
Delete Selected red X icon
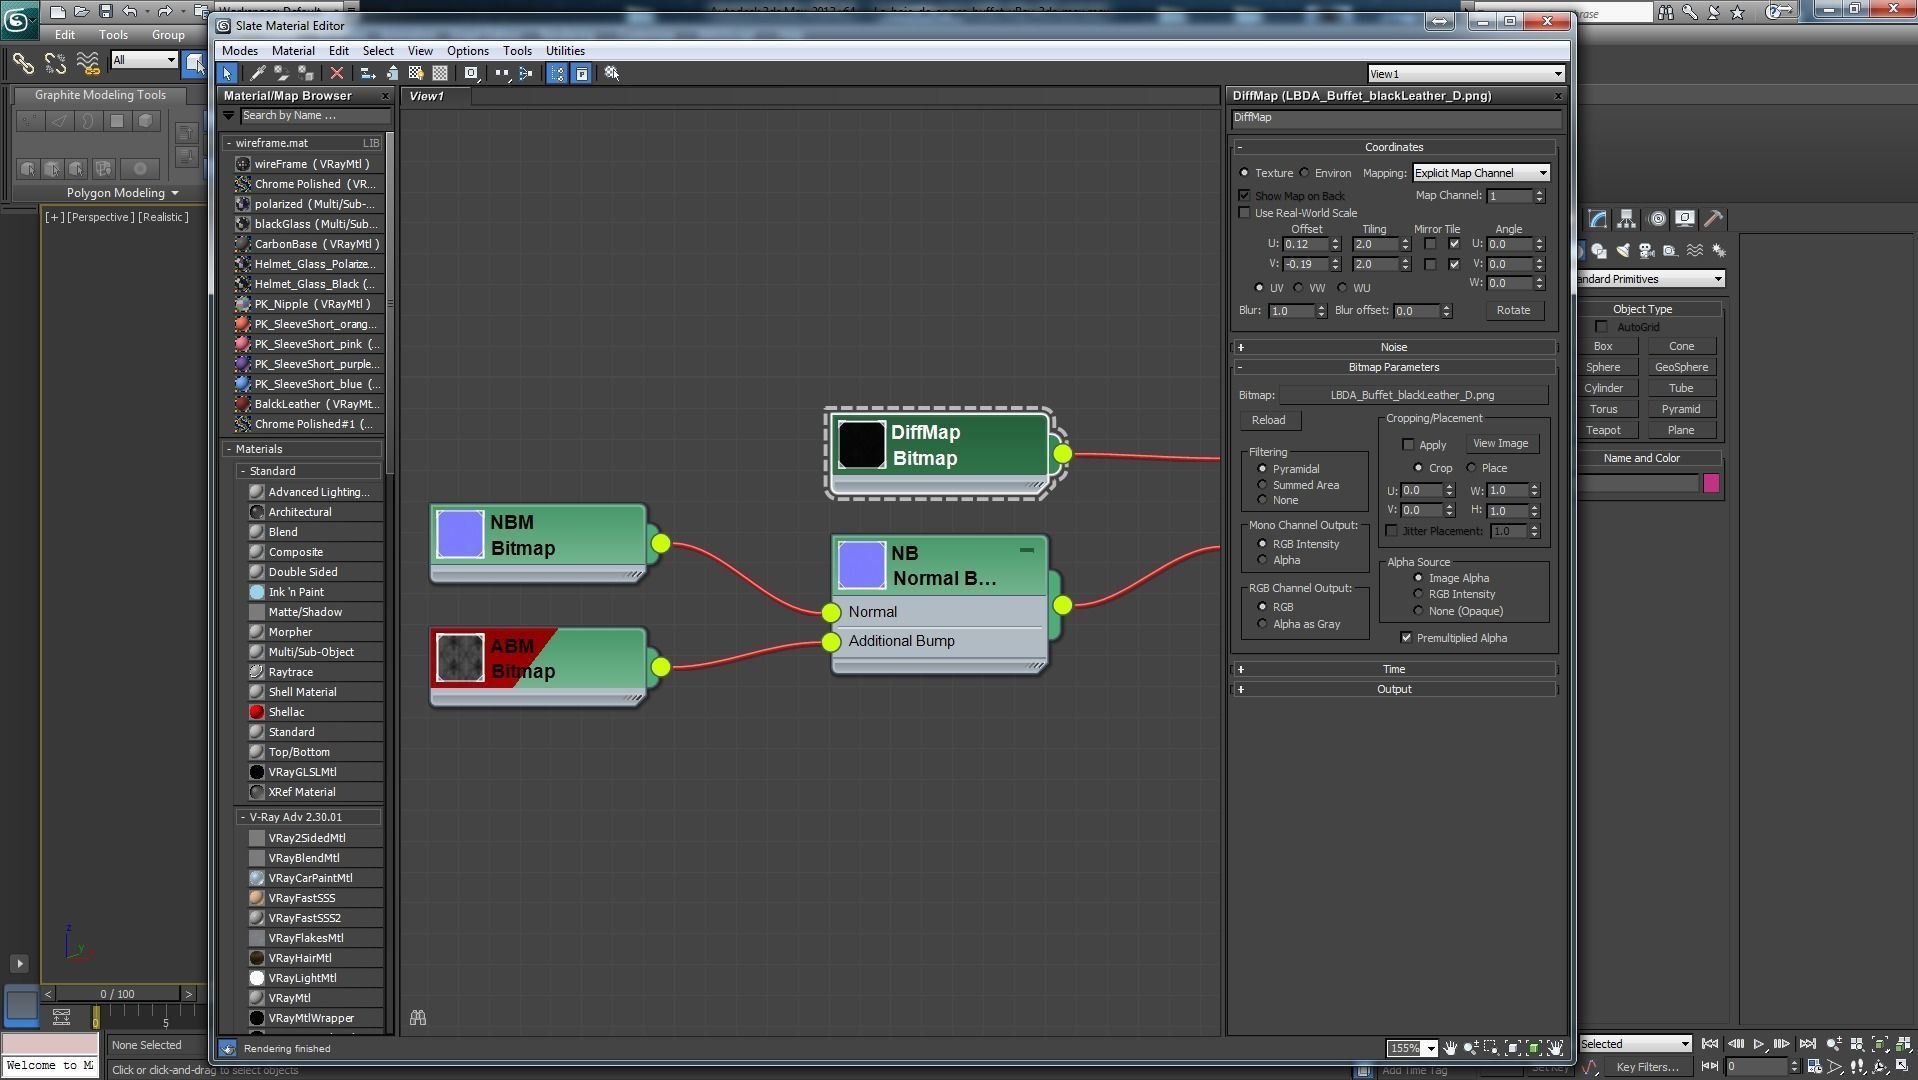point(337,73)
